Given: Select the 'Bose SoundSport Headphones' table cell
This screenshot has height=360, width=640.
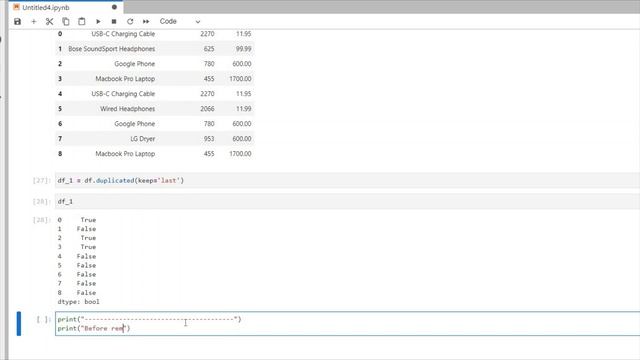Looking at the screenshot, I should pos(111,49).
